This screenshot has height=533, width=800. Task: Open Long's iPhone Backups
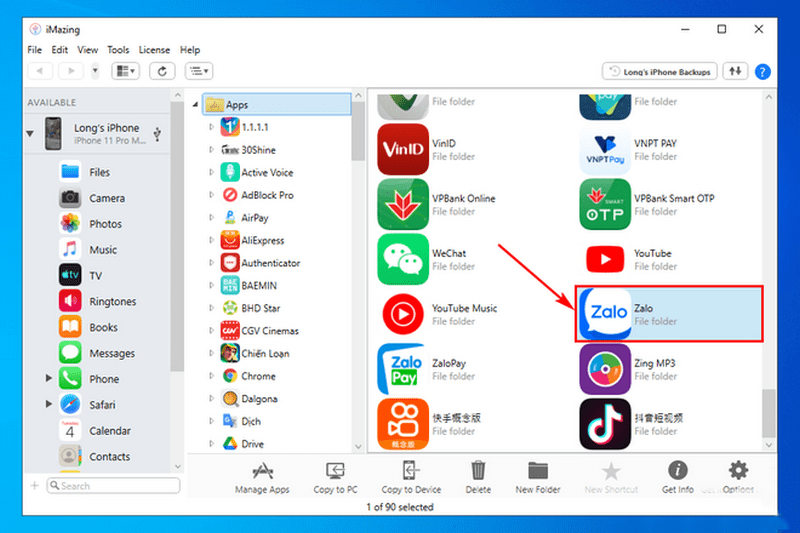click(x=660, y=71)
